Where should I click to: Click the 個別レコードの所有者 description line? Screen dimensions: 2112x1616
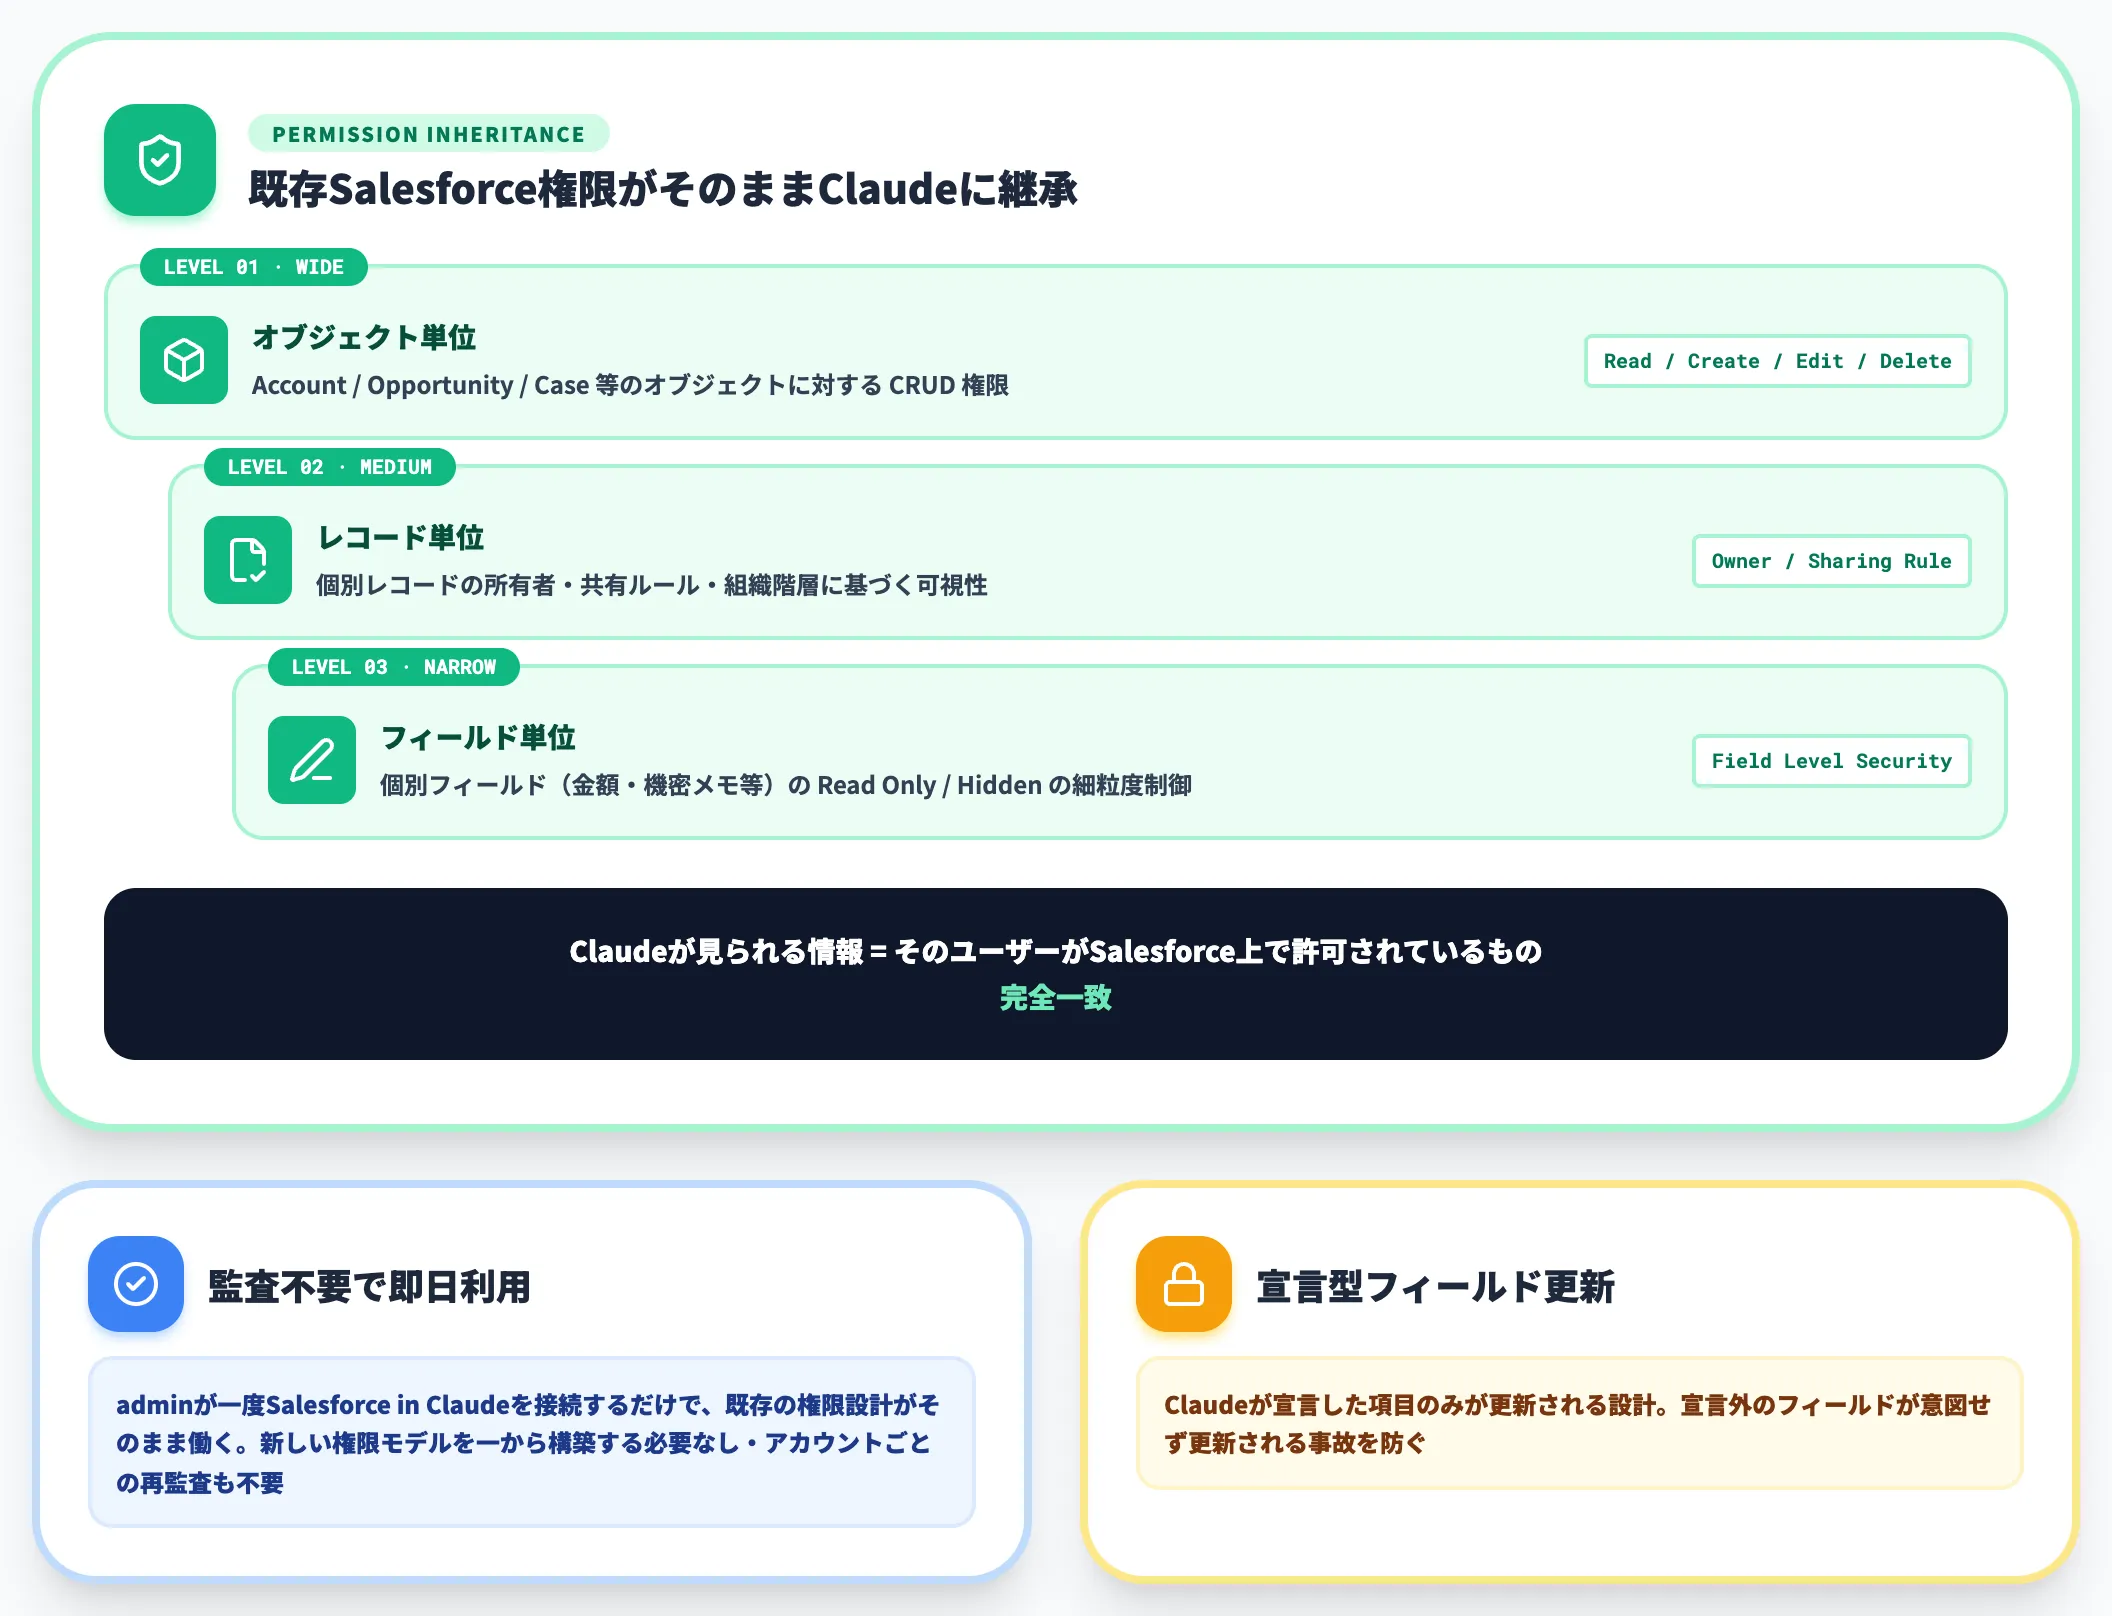tap(652, 585)
